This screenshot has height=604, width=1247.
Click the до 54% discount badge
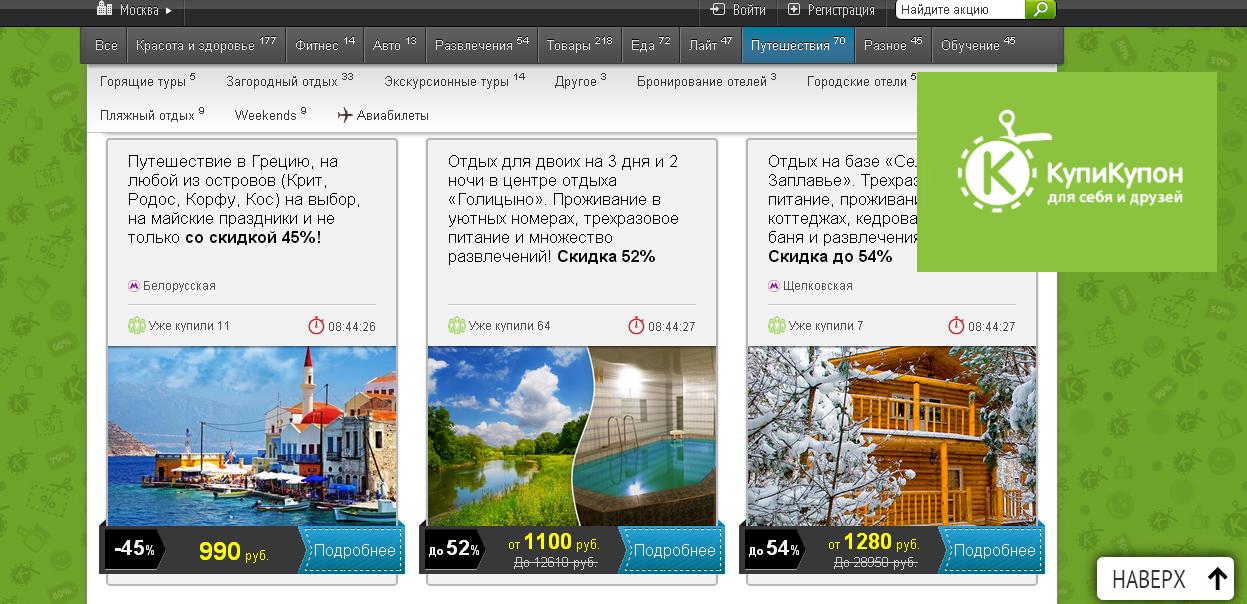tap(775, 549)
